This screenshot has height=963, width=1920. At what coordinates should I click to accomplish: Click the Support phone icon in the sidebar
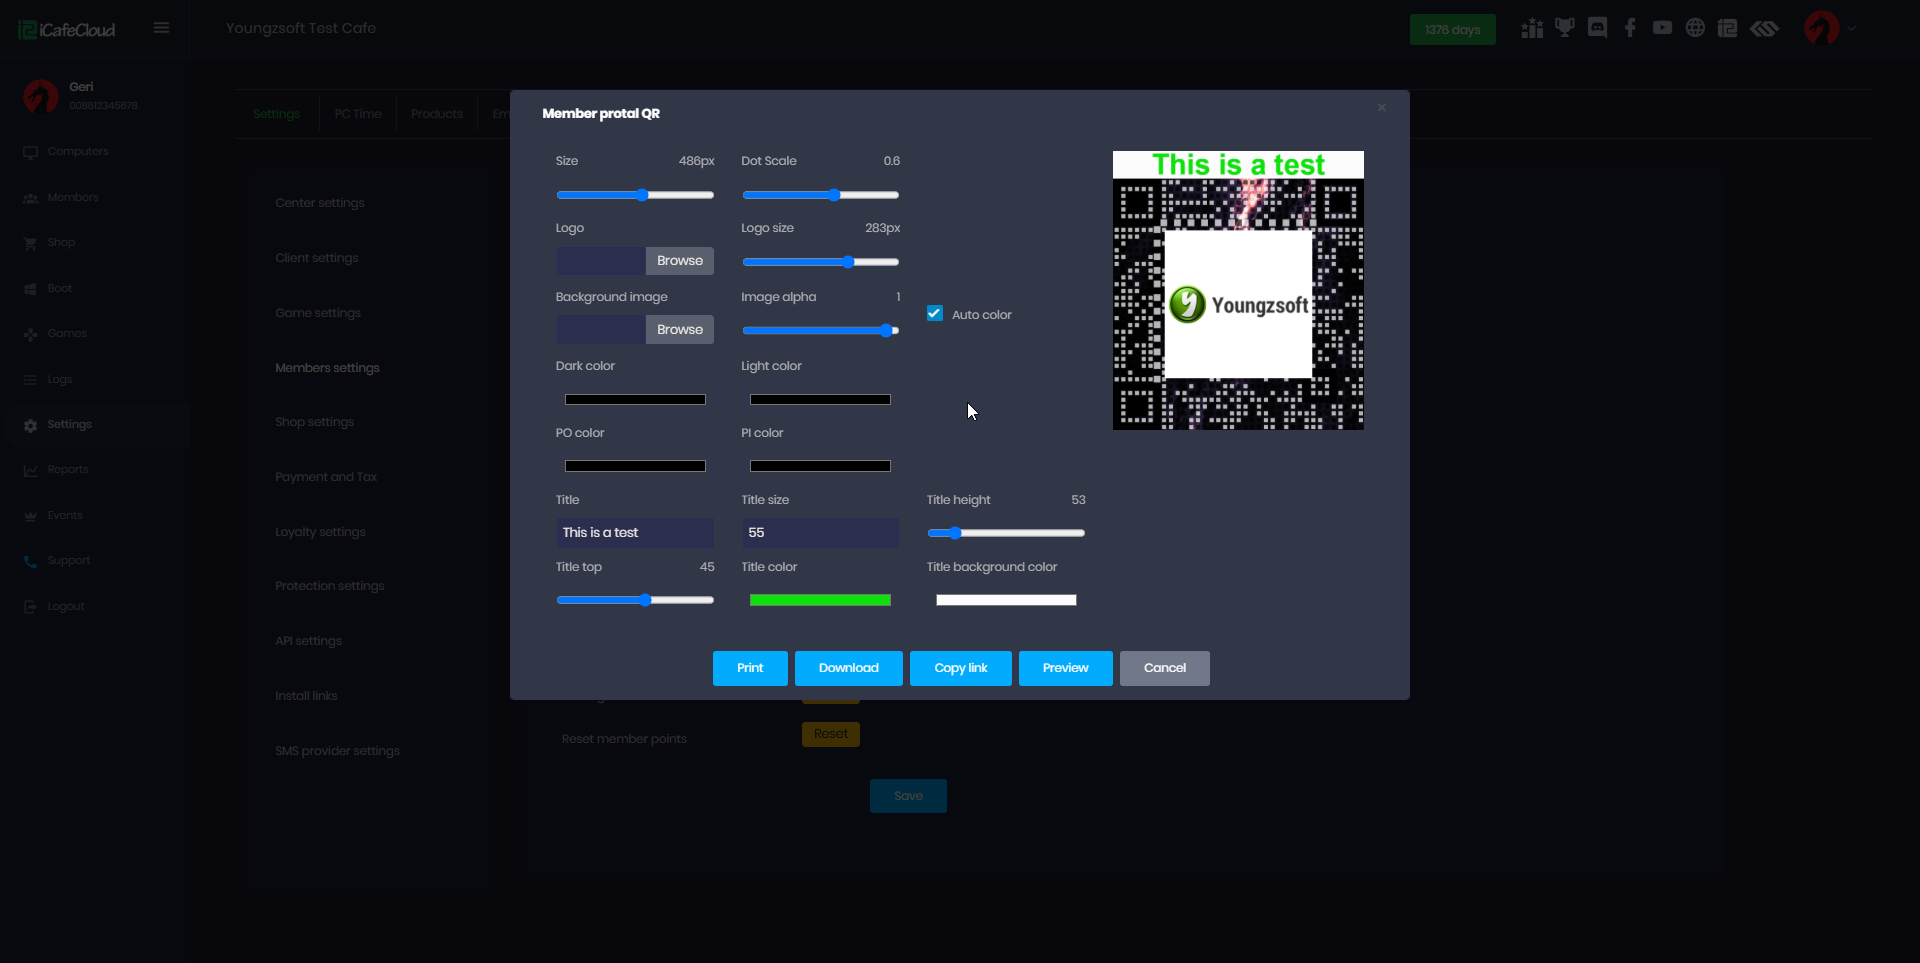point(30,561)
